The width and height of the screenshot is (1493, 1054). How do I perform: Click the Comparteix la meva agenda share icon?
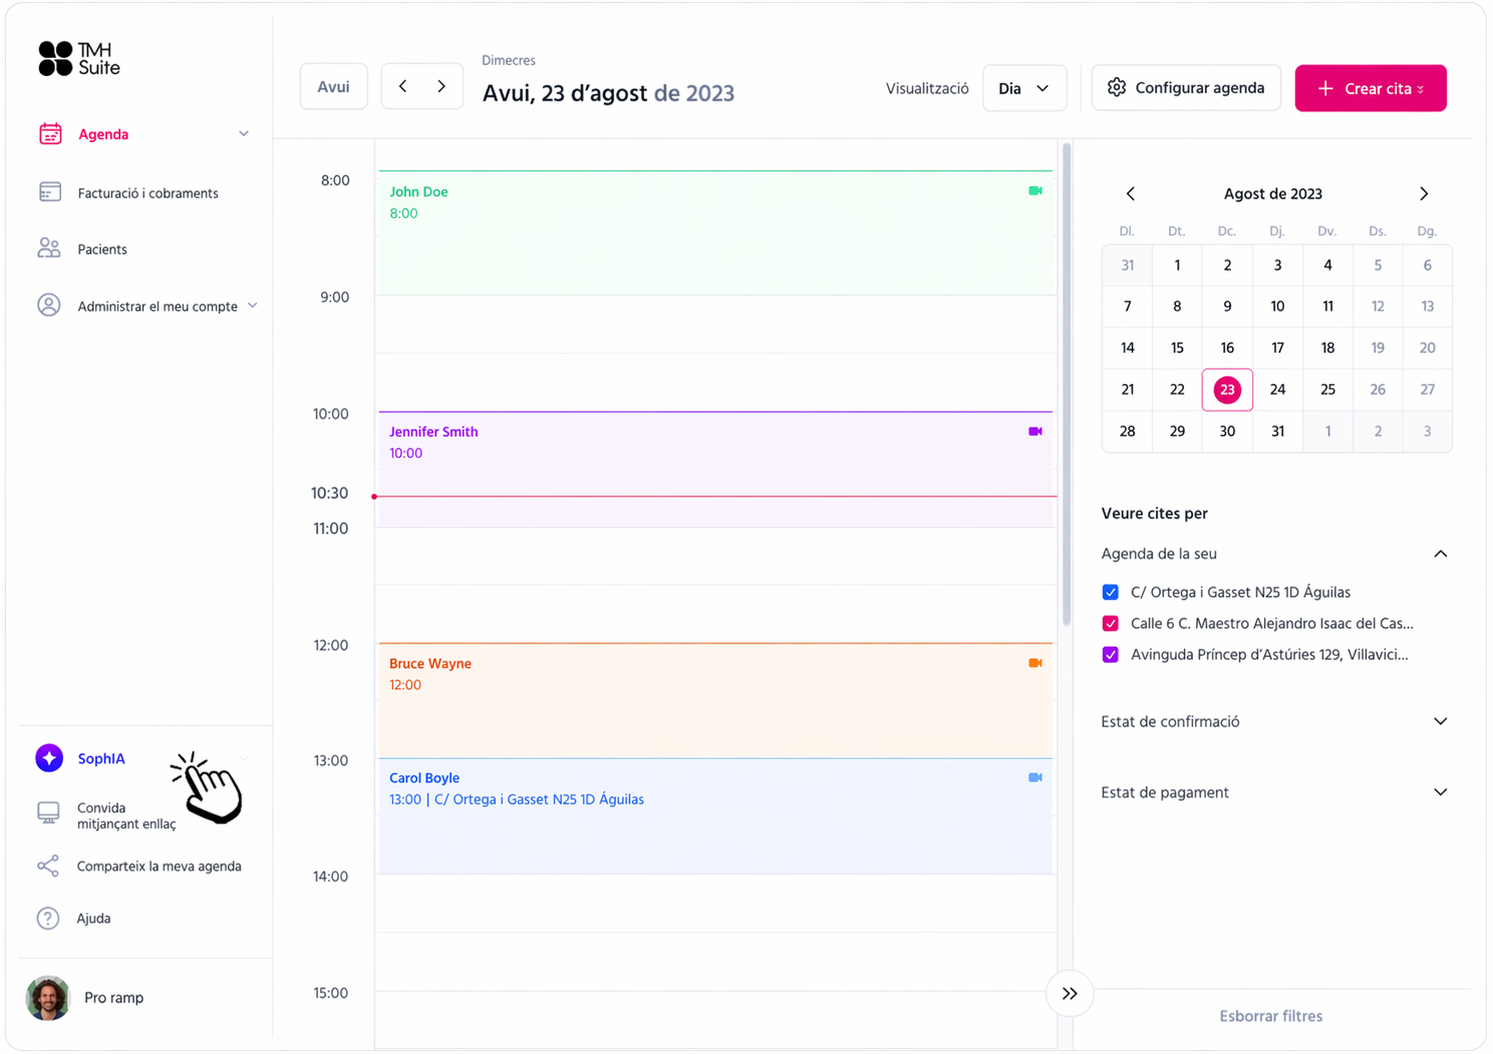pyautogui.click(x=48, y=866)
